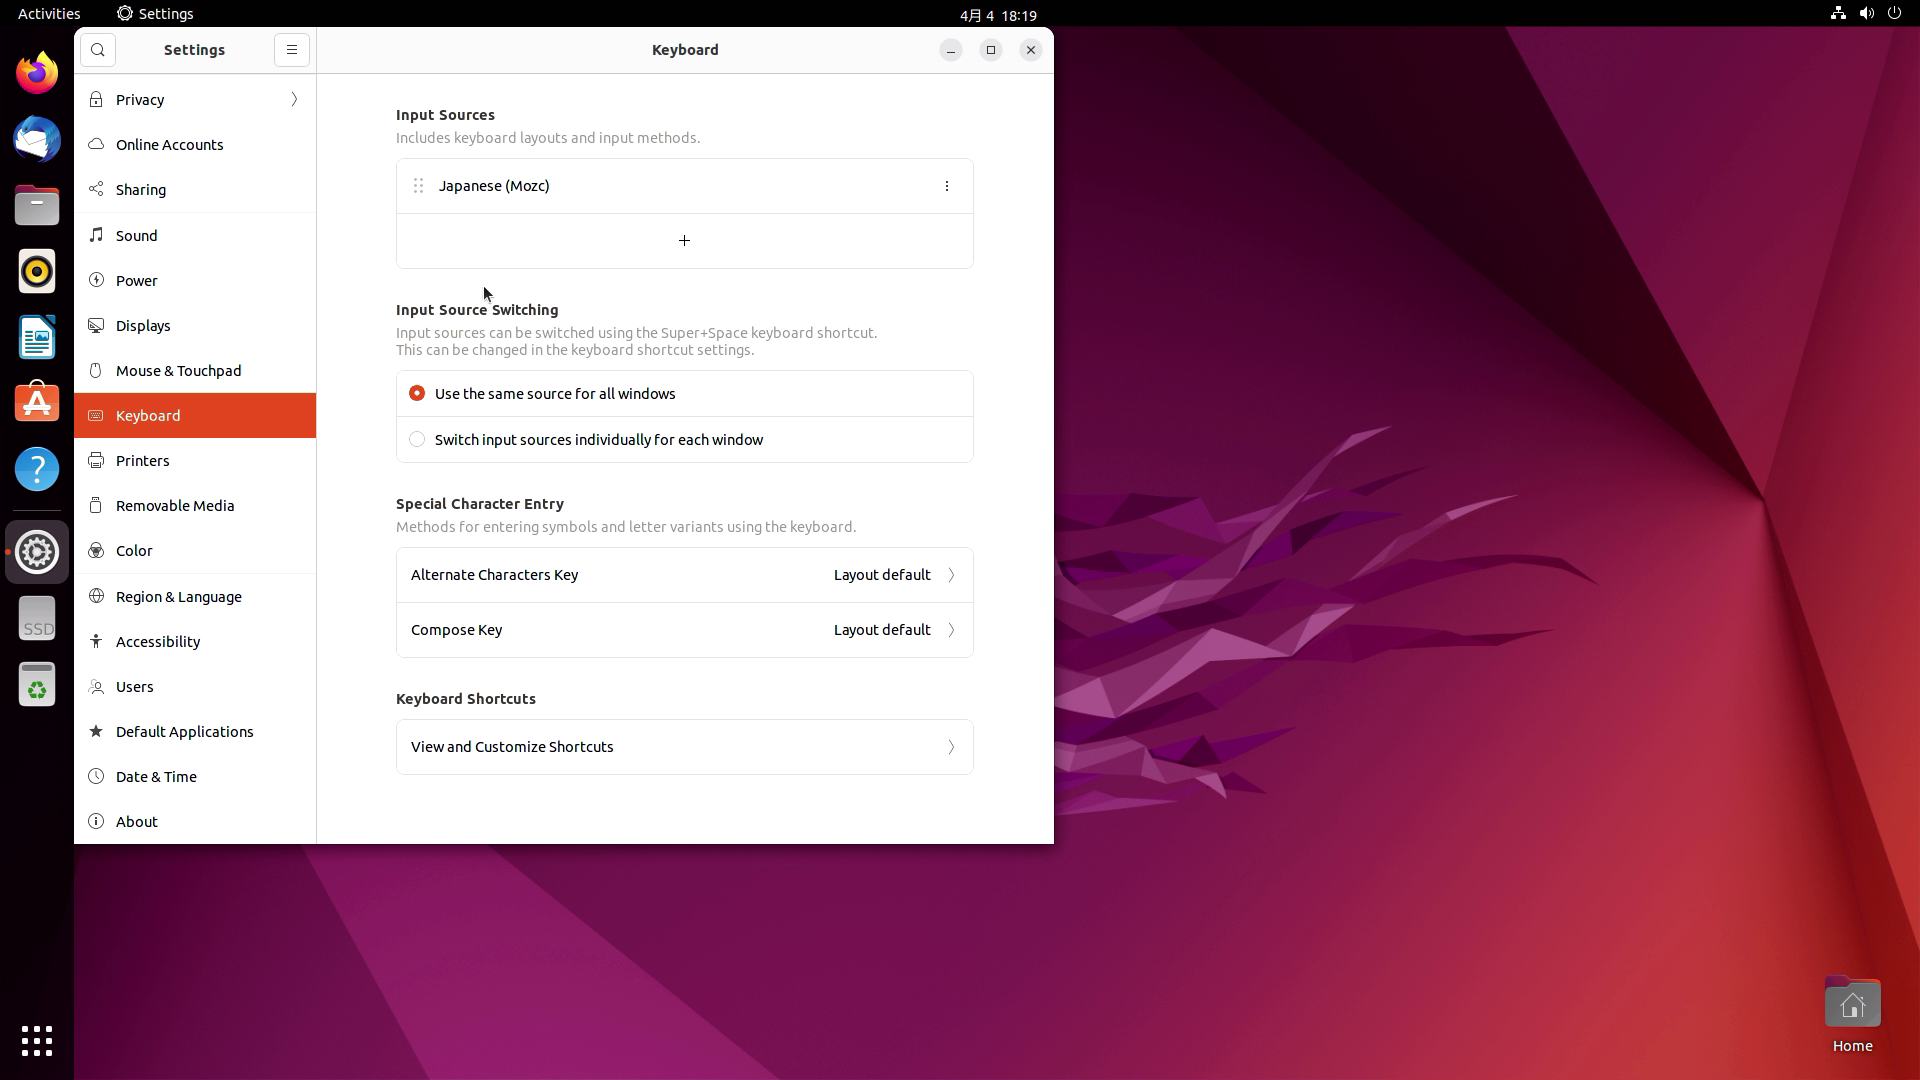Launch Thunderbird from the dock
Screen dimensions: 1920x1080
coord(36,139)
